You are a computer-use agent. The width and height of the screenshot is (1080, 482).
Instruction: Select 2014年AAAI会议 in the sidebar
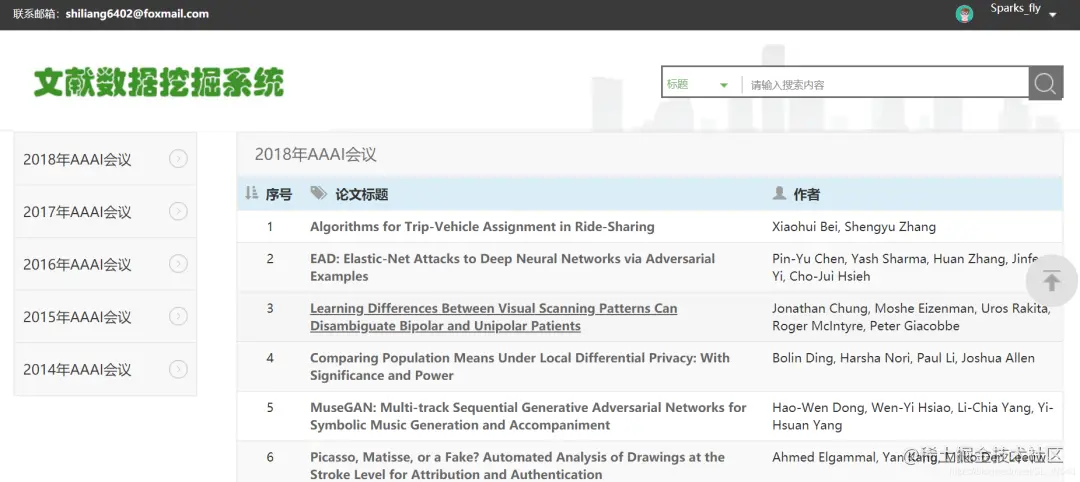click(105, 369)
